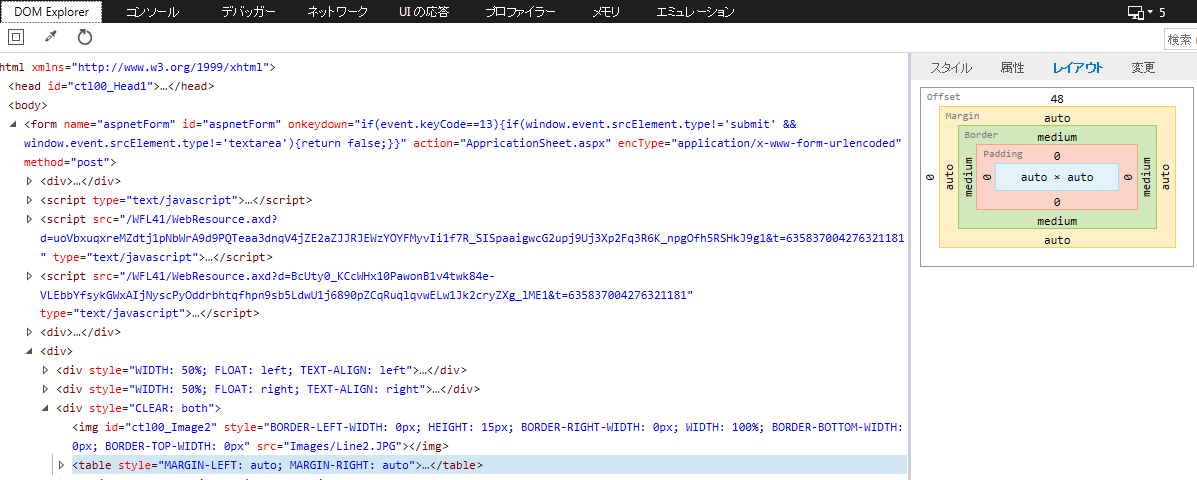
Task: Click the document mode number 5
Action: tap(1162, 12)
